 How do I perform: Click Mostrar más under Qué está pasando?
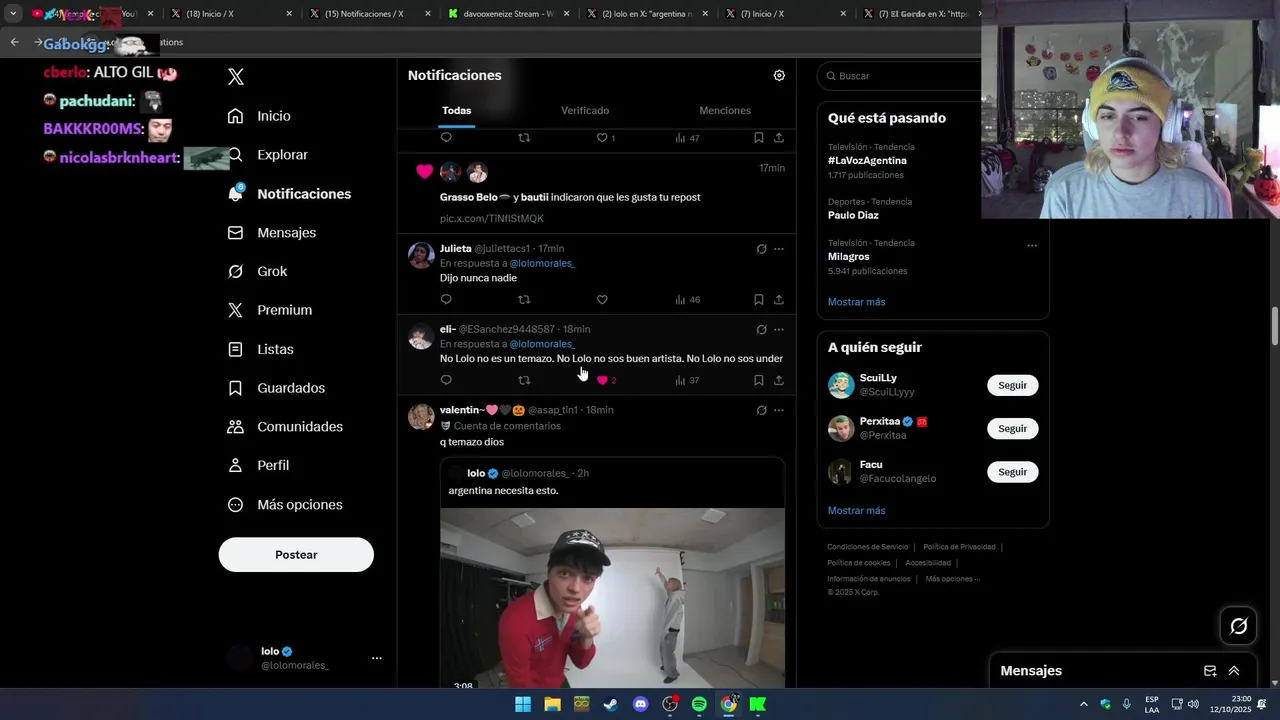pos(856,302)
